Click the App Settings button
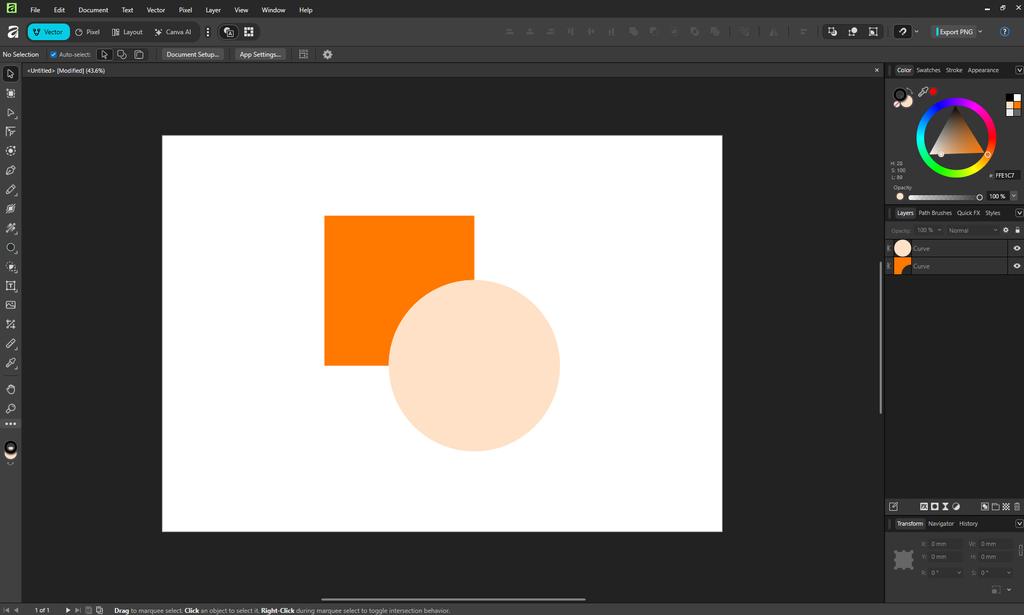 coord(260,55)
